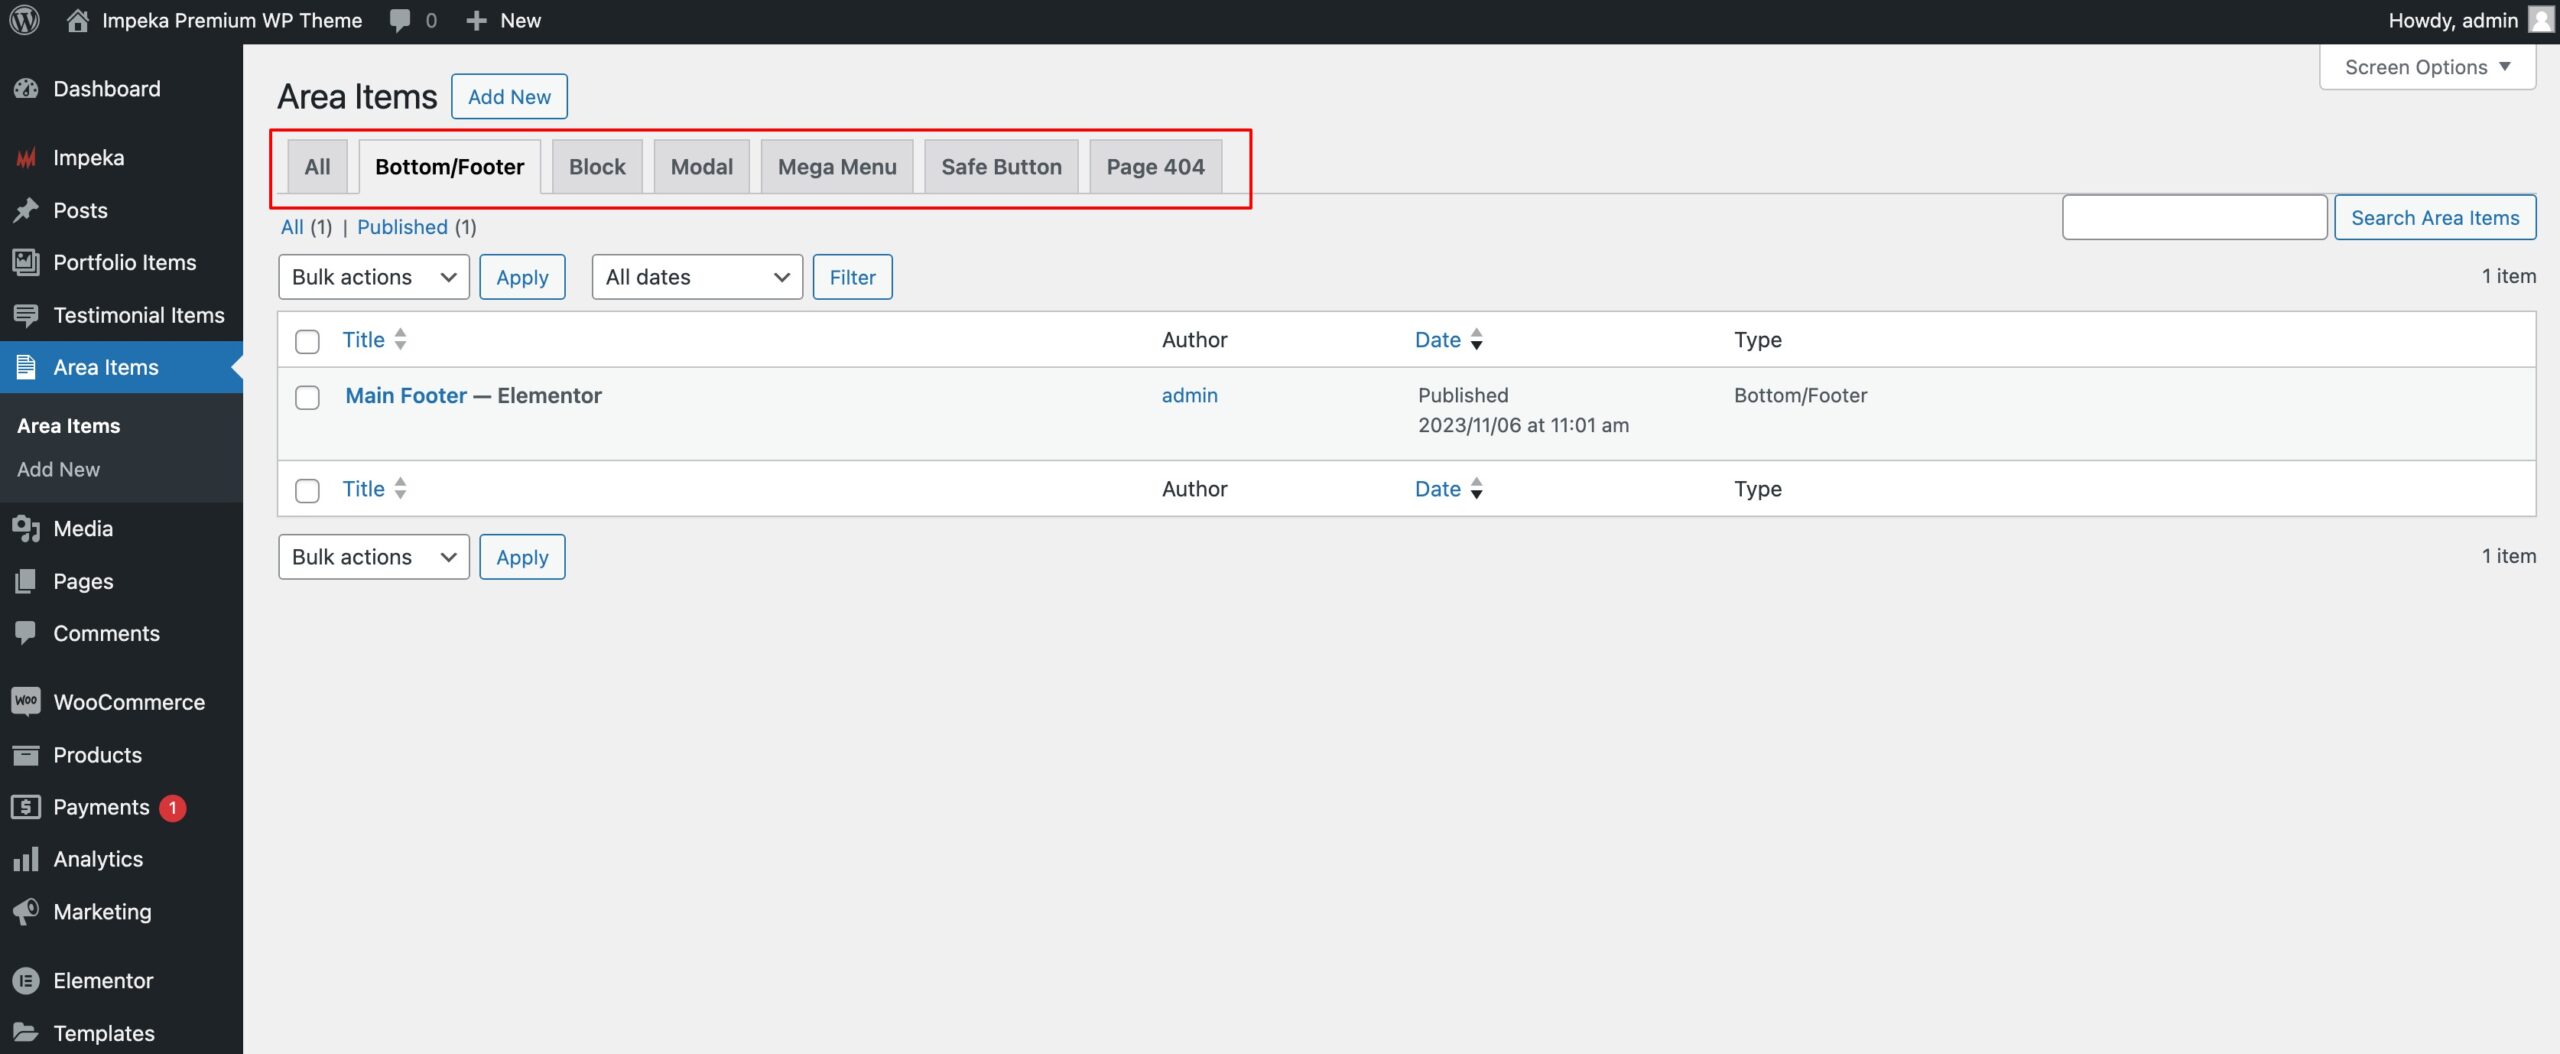
Task: Click the Search Area Items text field
Action: coord(2194,218)
